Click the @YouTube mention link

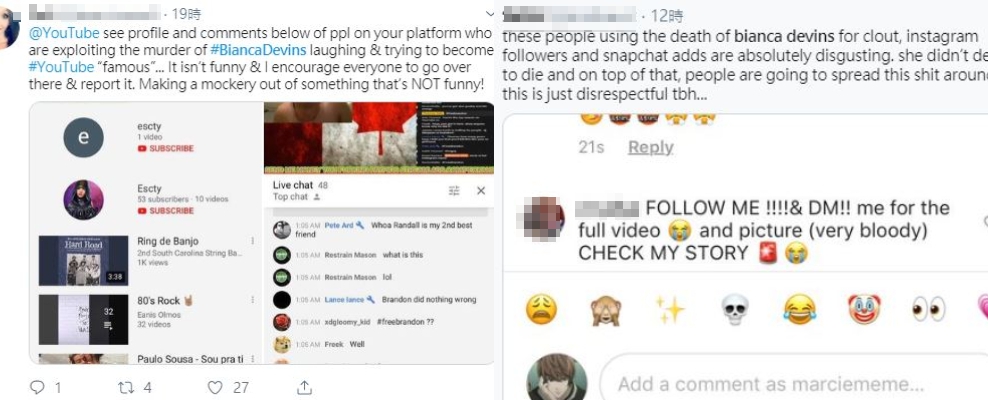pyautogui.click(x=64, y=33)
